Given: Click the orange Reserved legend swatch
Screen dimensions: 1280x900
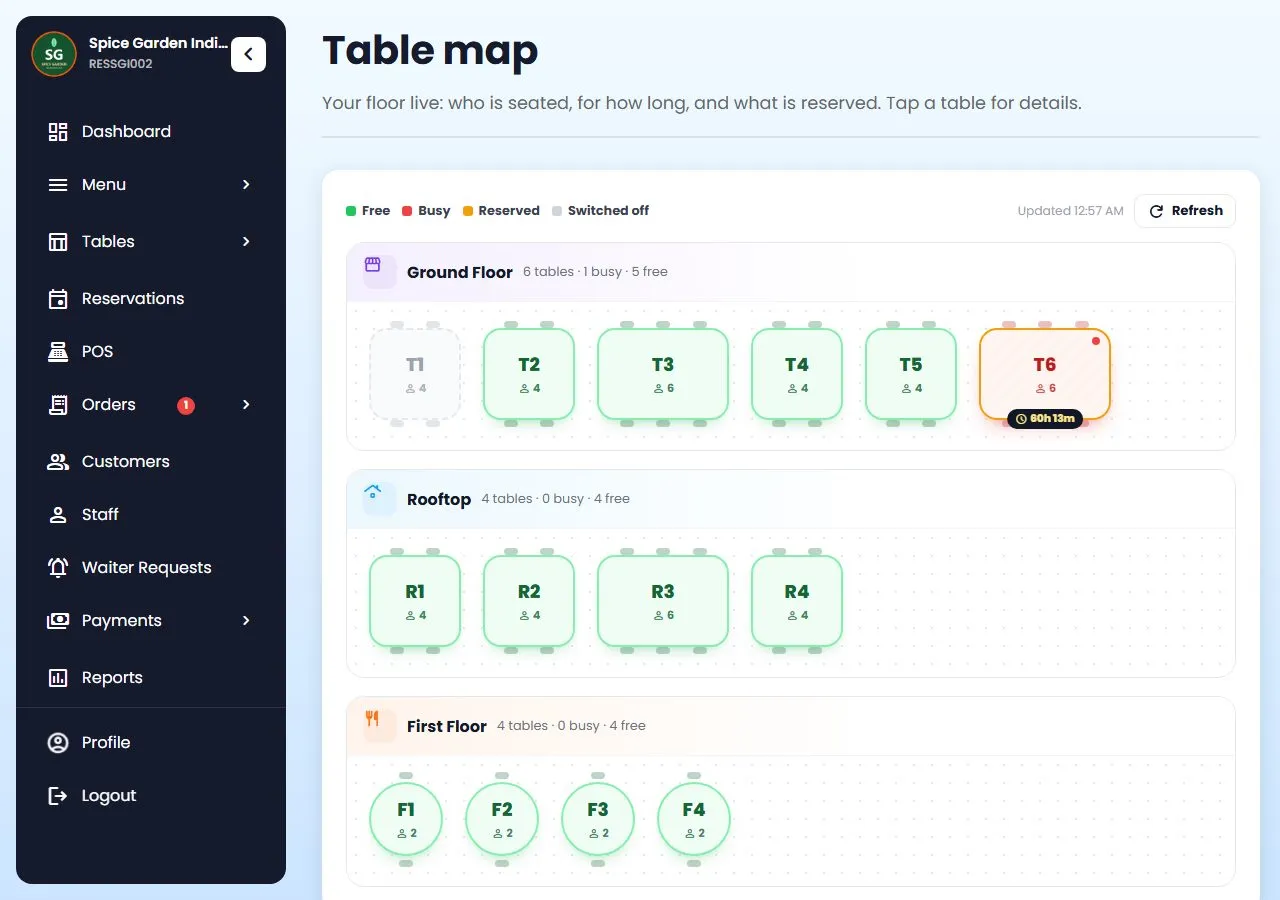Looking at the screenshot, I should tap(468, 211).
